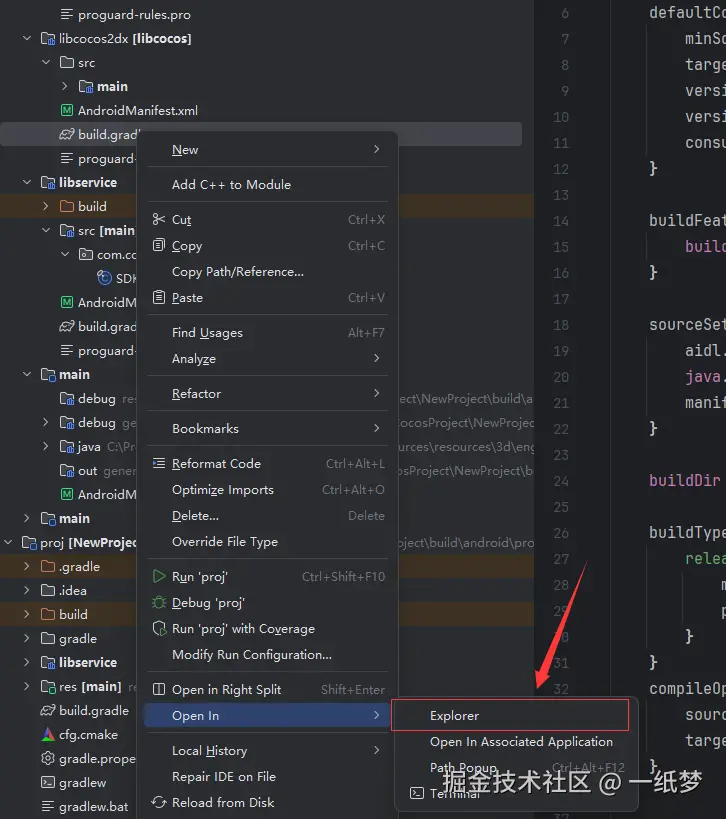
Task: Click the .idea folder icon
Action: coord(48,590)
